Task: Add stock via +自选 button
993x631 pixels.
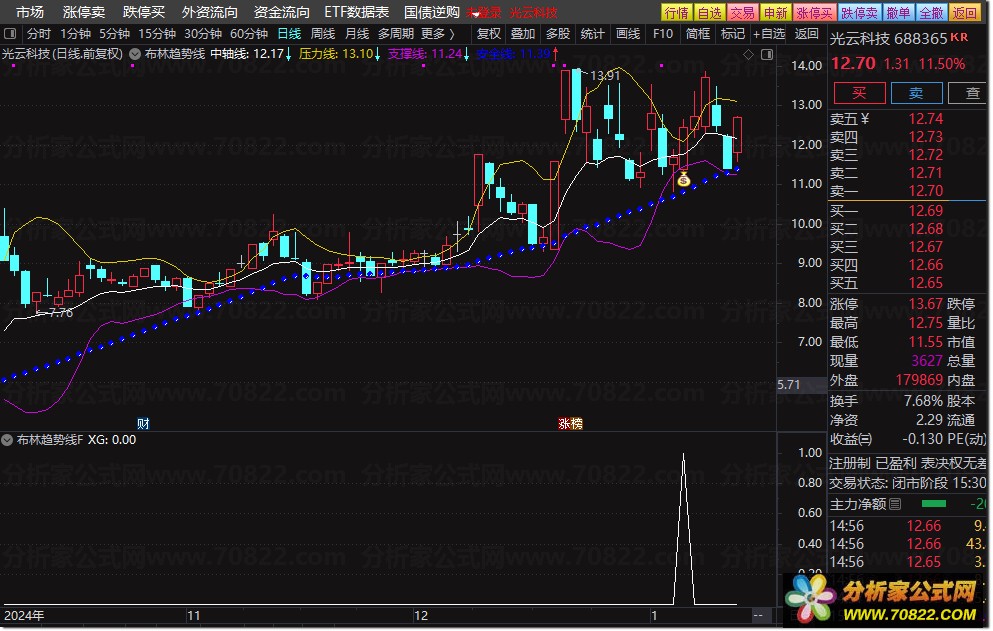Action: point(769,34)
